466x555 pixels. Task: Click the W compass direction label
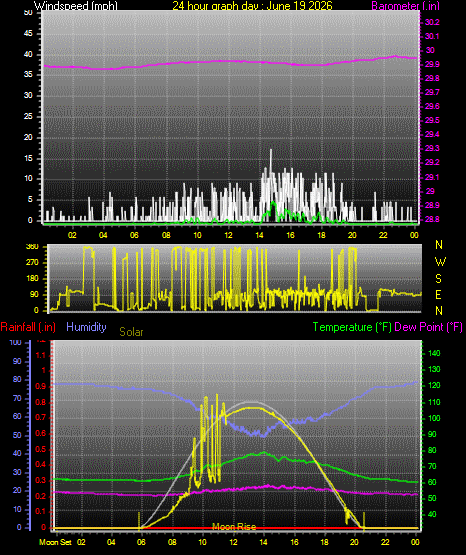pos(440,262)
